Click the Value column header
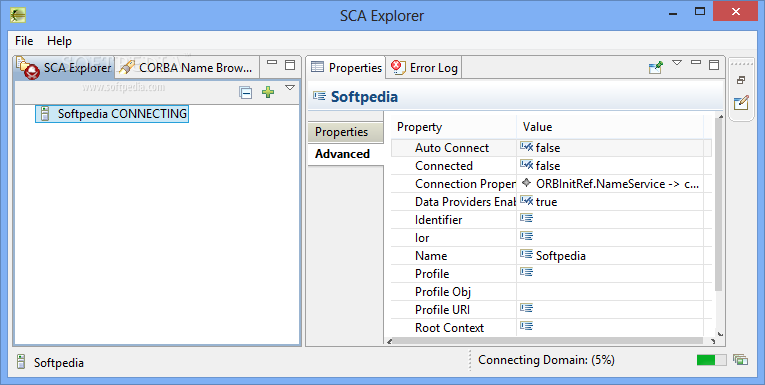This screenshot has width=765, height=385. point(610,127)
